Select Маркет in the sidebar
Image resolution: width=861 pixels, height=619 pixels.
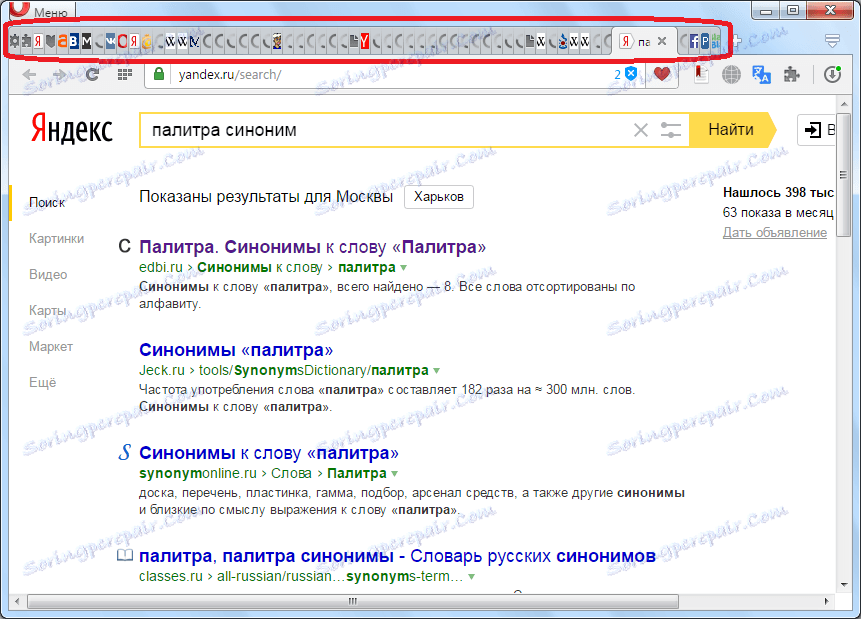click(51, 347)
